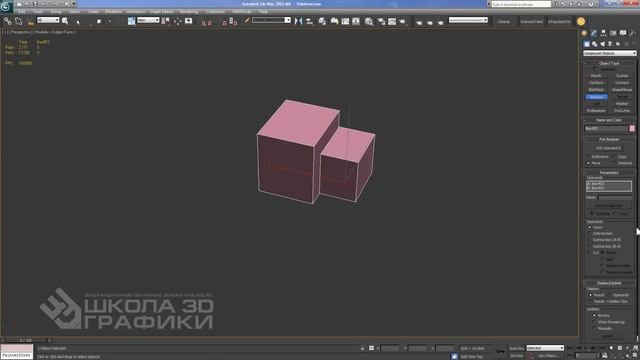Switch to the Hierarchy command panel tab
The height and width of the screenshot is (360, 640).
pyautogui.click(x=603, y=33)
